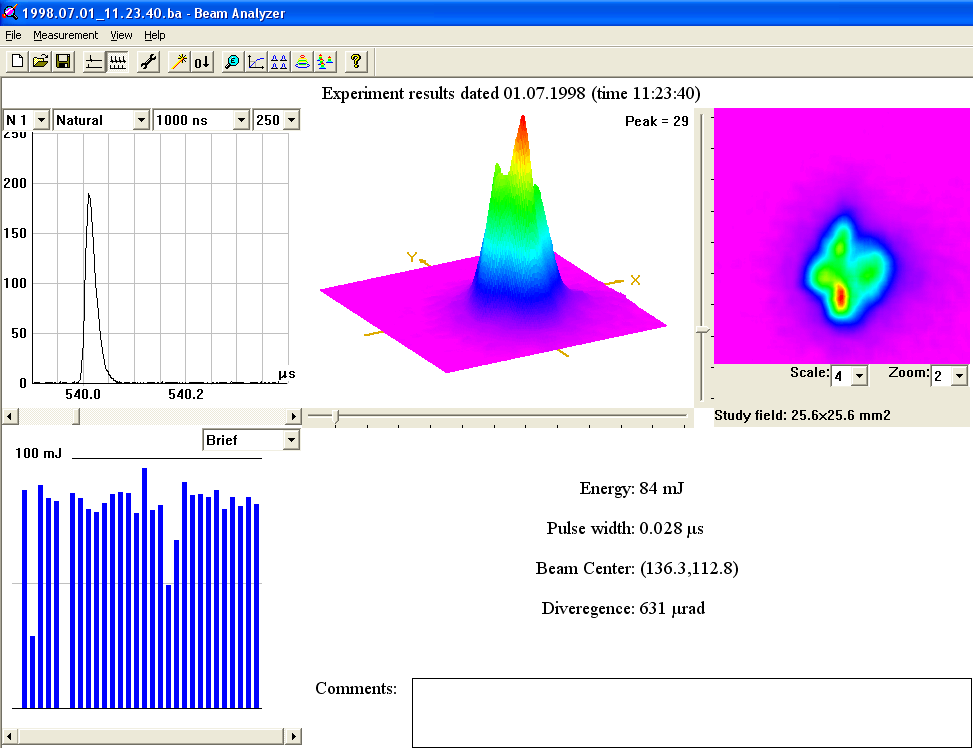
Task: Click the energy histogram scrollbar left arrow
Action: tap(10, 736)
